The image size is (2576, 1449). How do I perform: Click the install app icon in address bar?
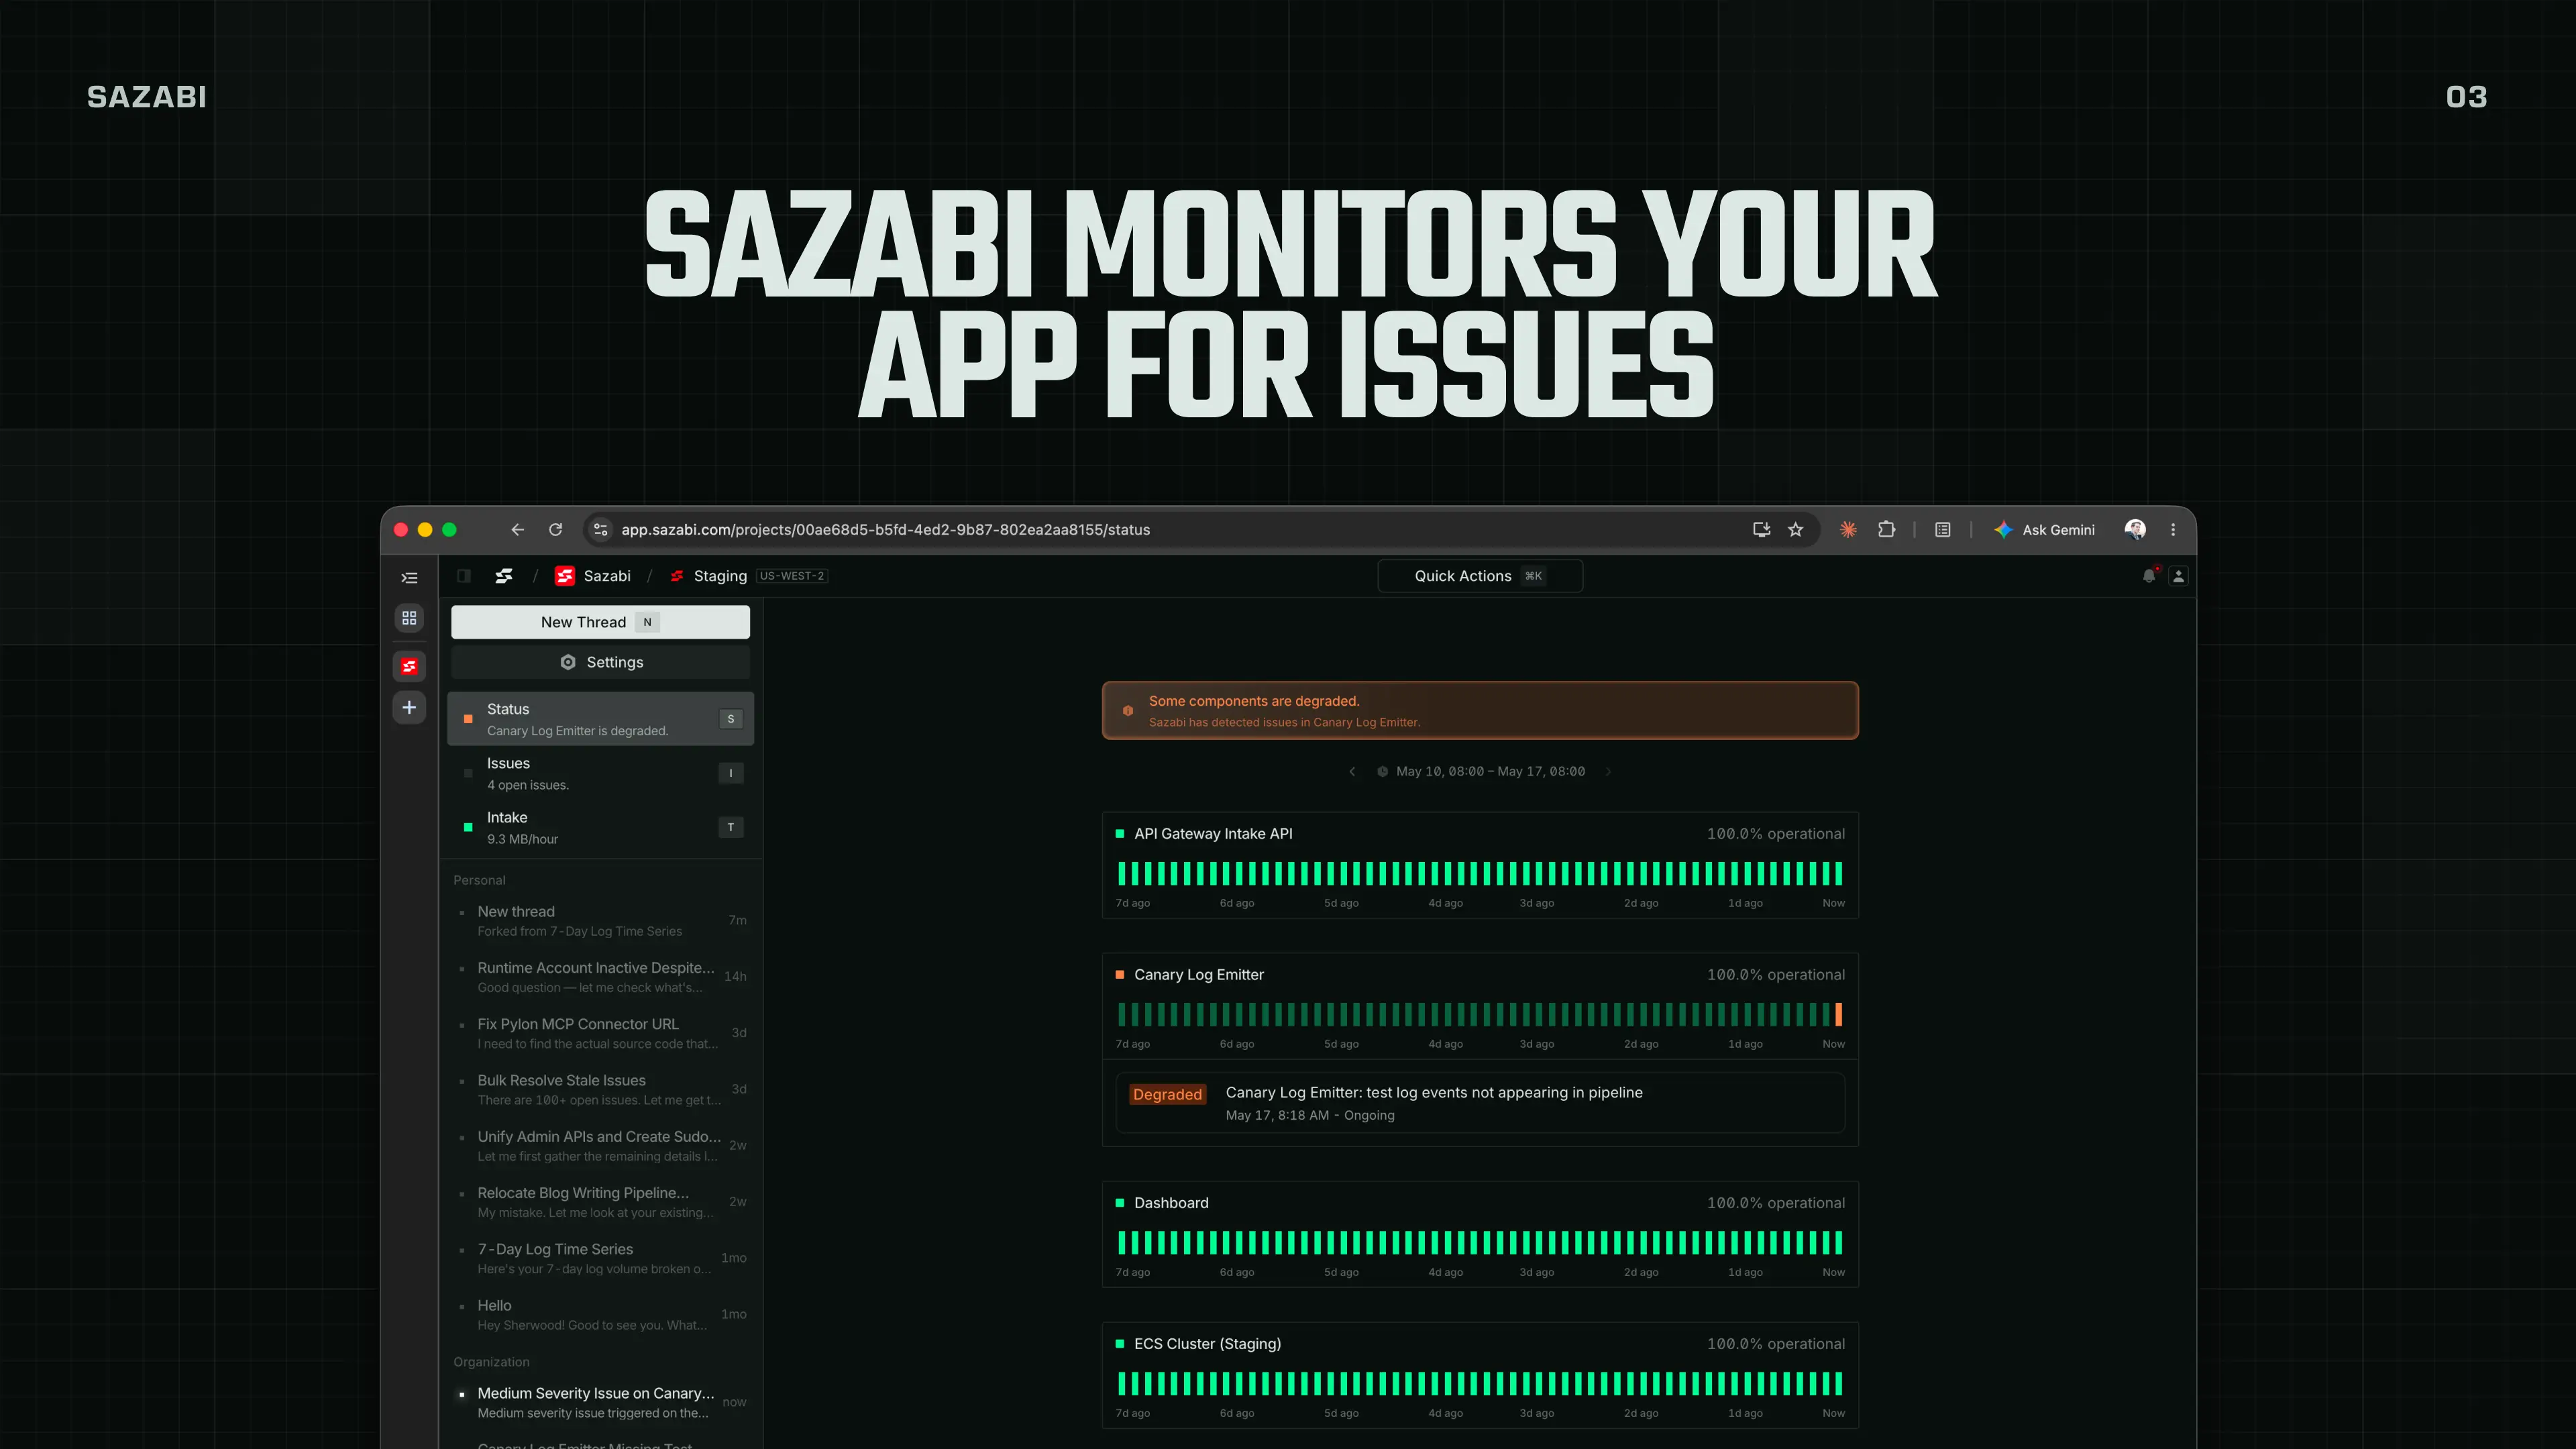click(x=1762, y=530)
